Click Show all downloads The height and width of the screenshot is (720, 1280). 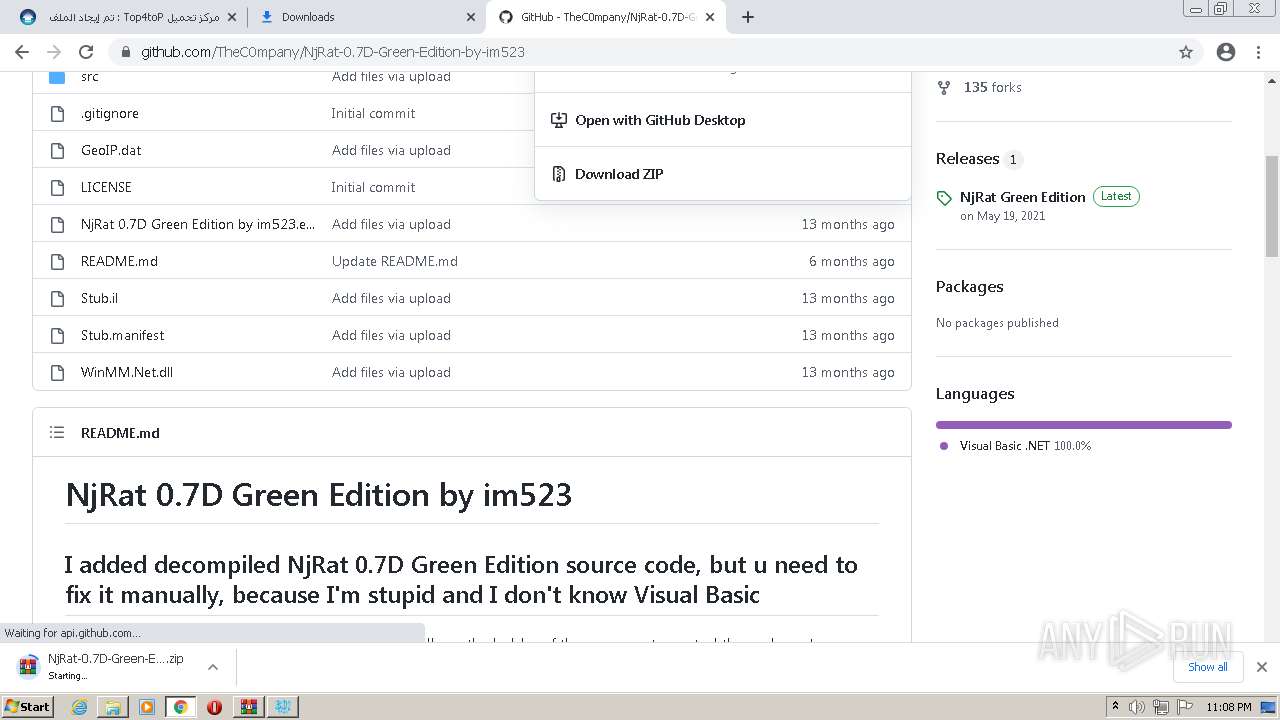[x=1208, y=667]
